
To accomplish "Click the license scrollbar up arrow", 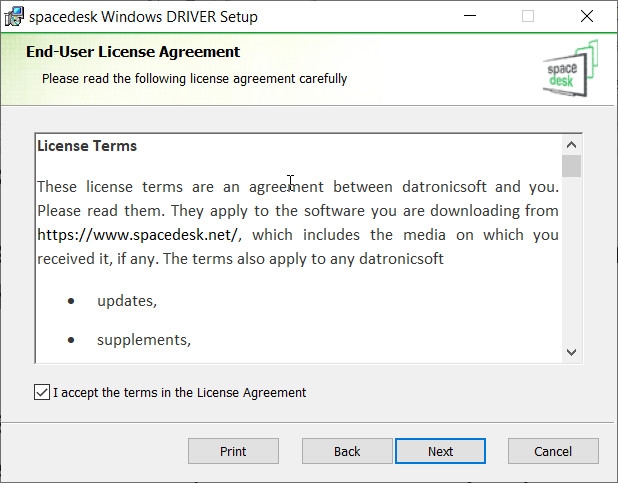I will tap(571, 145).
